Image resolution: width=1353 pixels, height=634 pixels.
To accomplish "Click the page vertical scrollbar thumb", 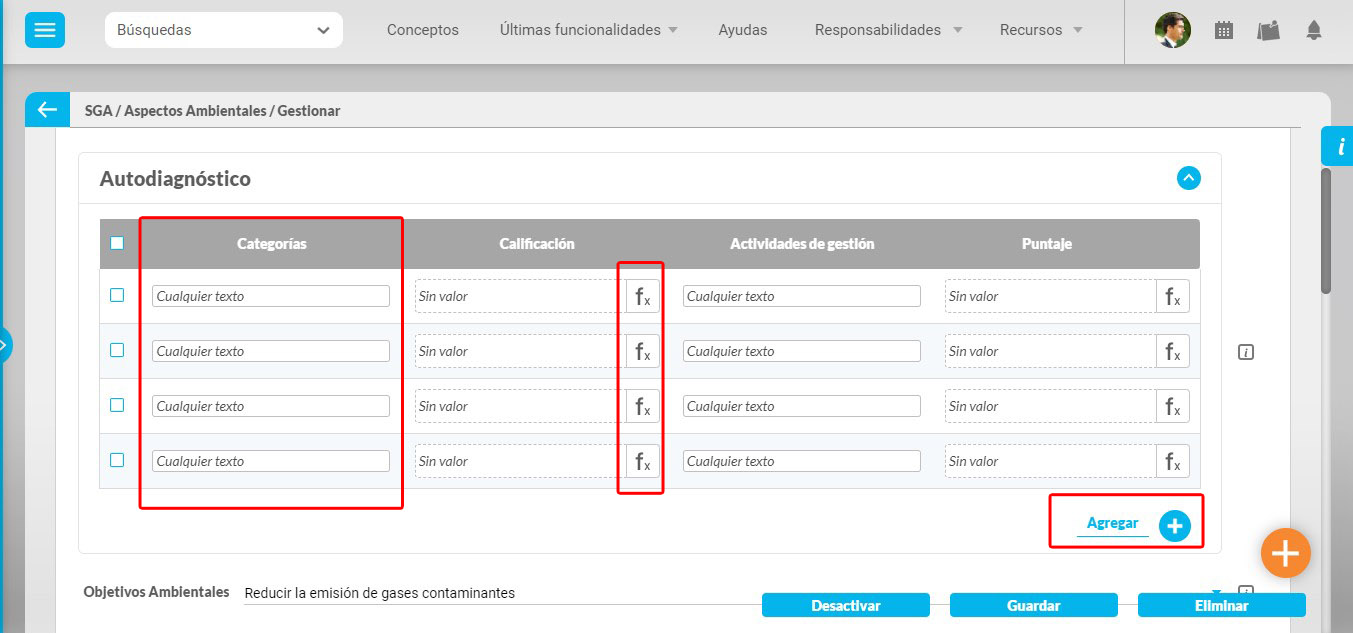I will point(1327,230).
